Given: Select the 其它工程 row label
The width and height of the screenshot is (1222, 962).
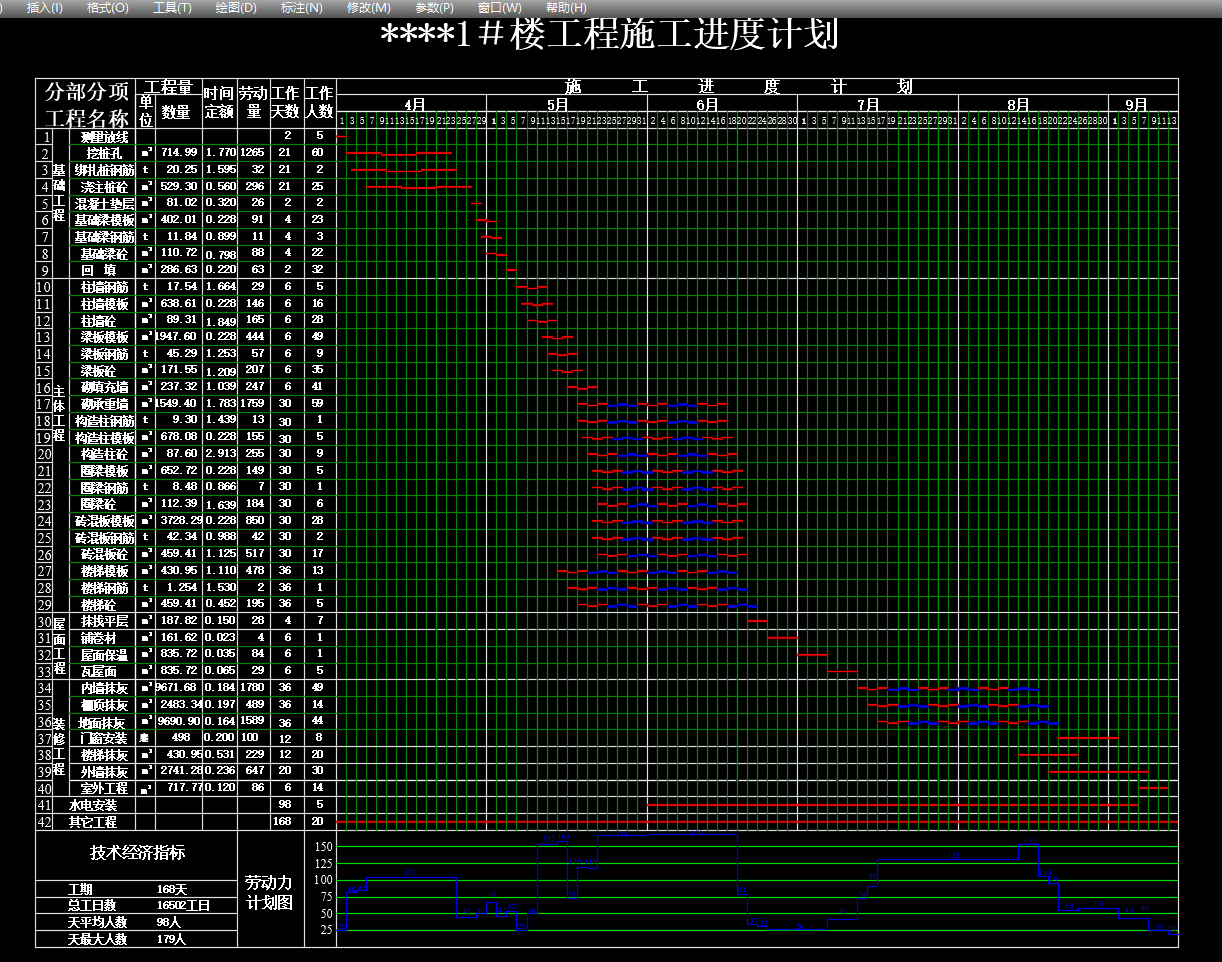Looking at the screenshot, I should 93,822.
